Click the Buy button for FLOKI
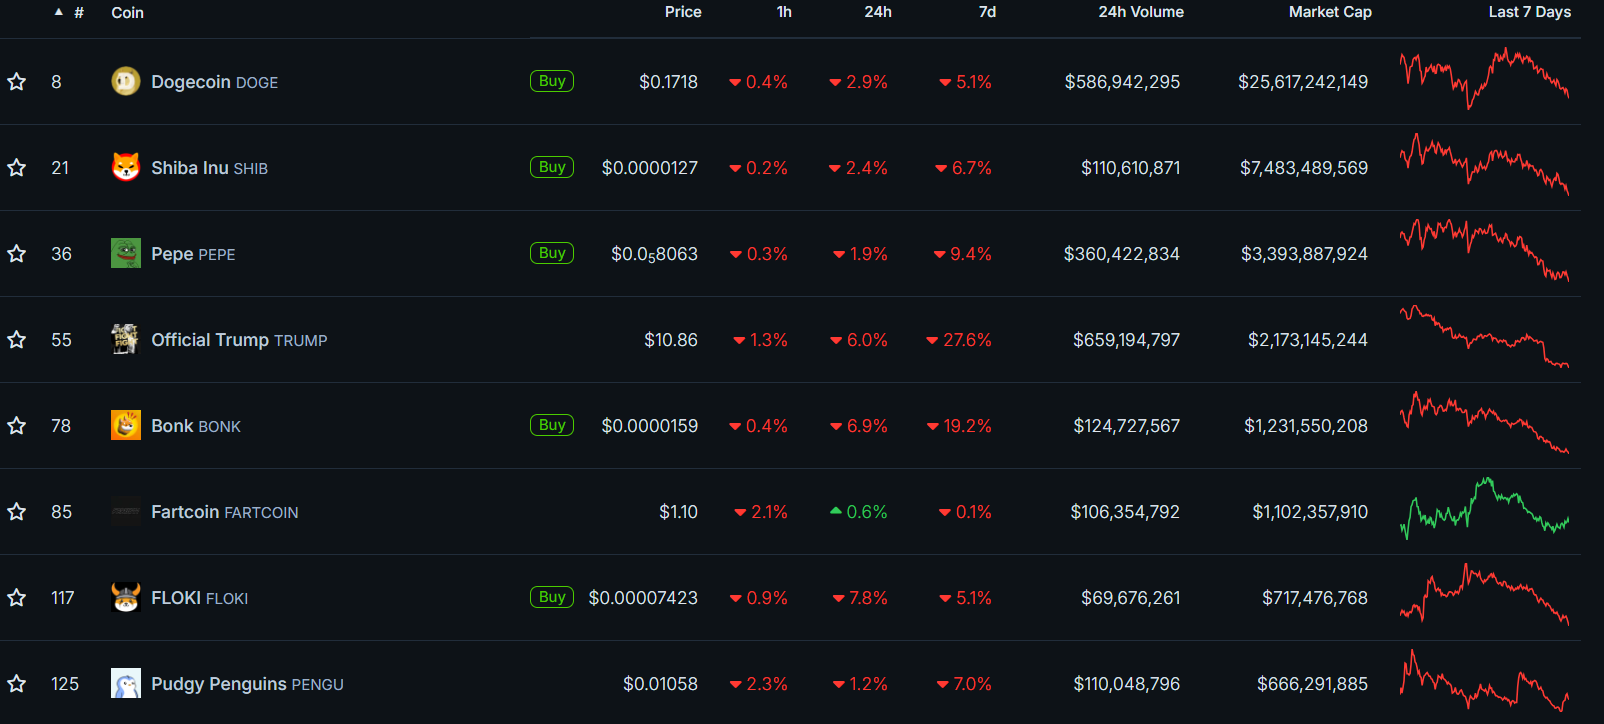Image resolution: width=1604 pixels, height=724 pixels. (x=552, y=597)
